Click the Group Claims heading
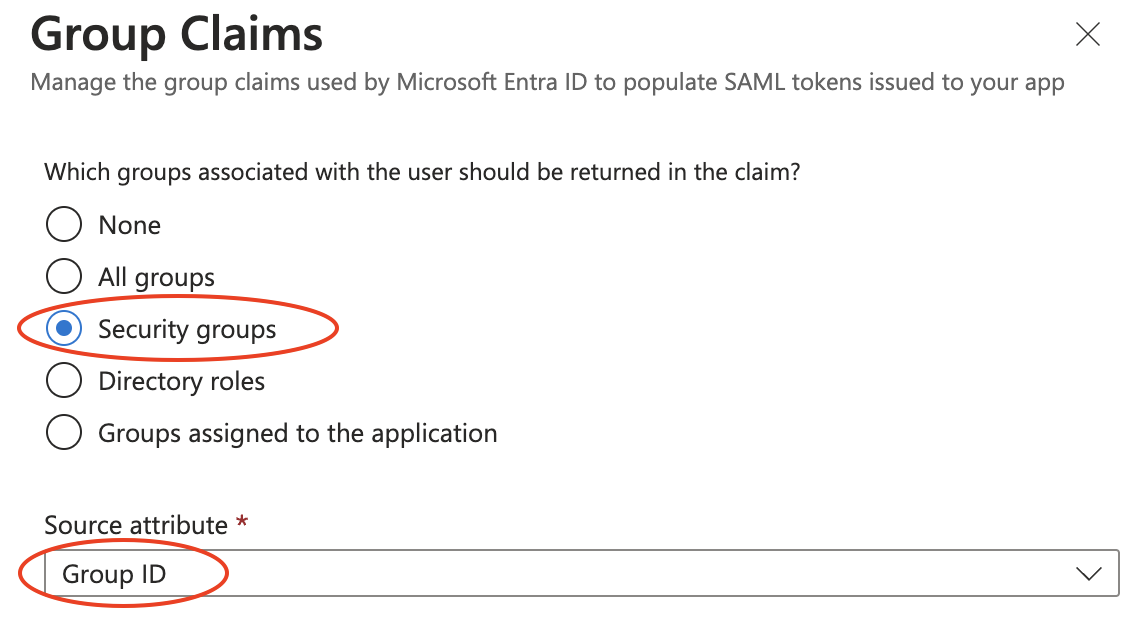 point(177,35)
